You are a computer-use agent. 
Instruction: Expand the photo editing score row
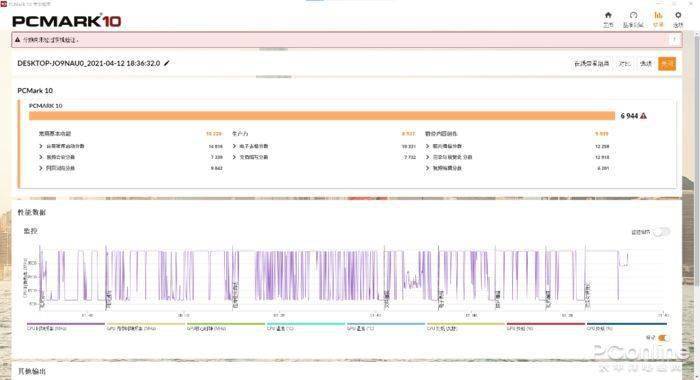coord(517,146)
